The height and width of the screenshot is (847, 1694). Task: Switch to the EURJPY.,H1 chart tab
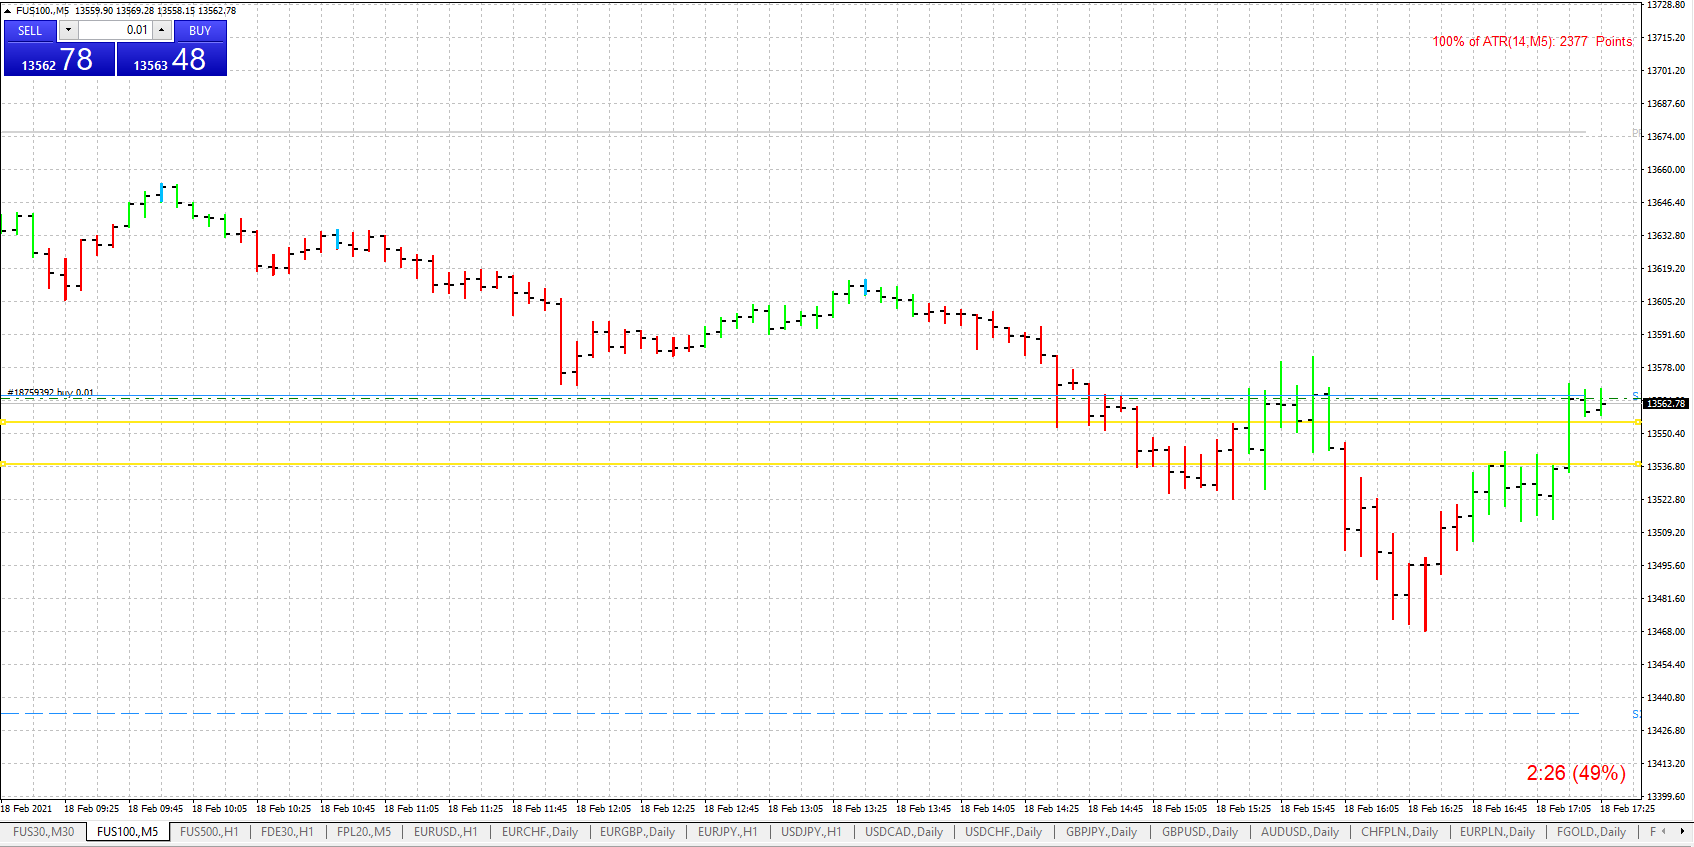(727, 832)
